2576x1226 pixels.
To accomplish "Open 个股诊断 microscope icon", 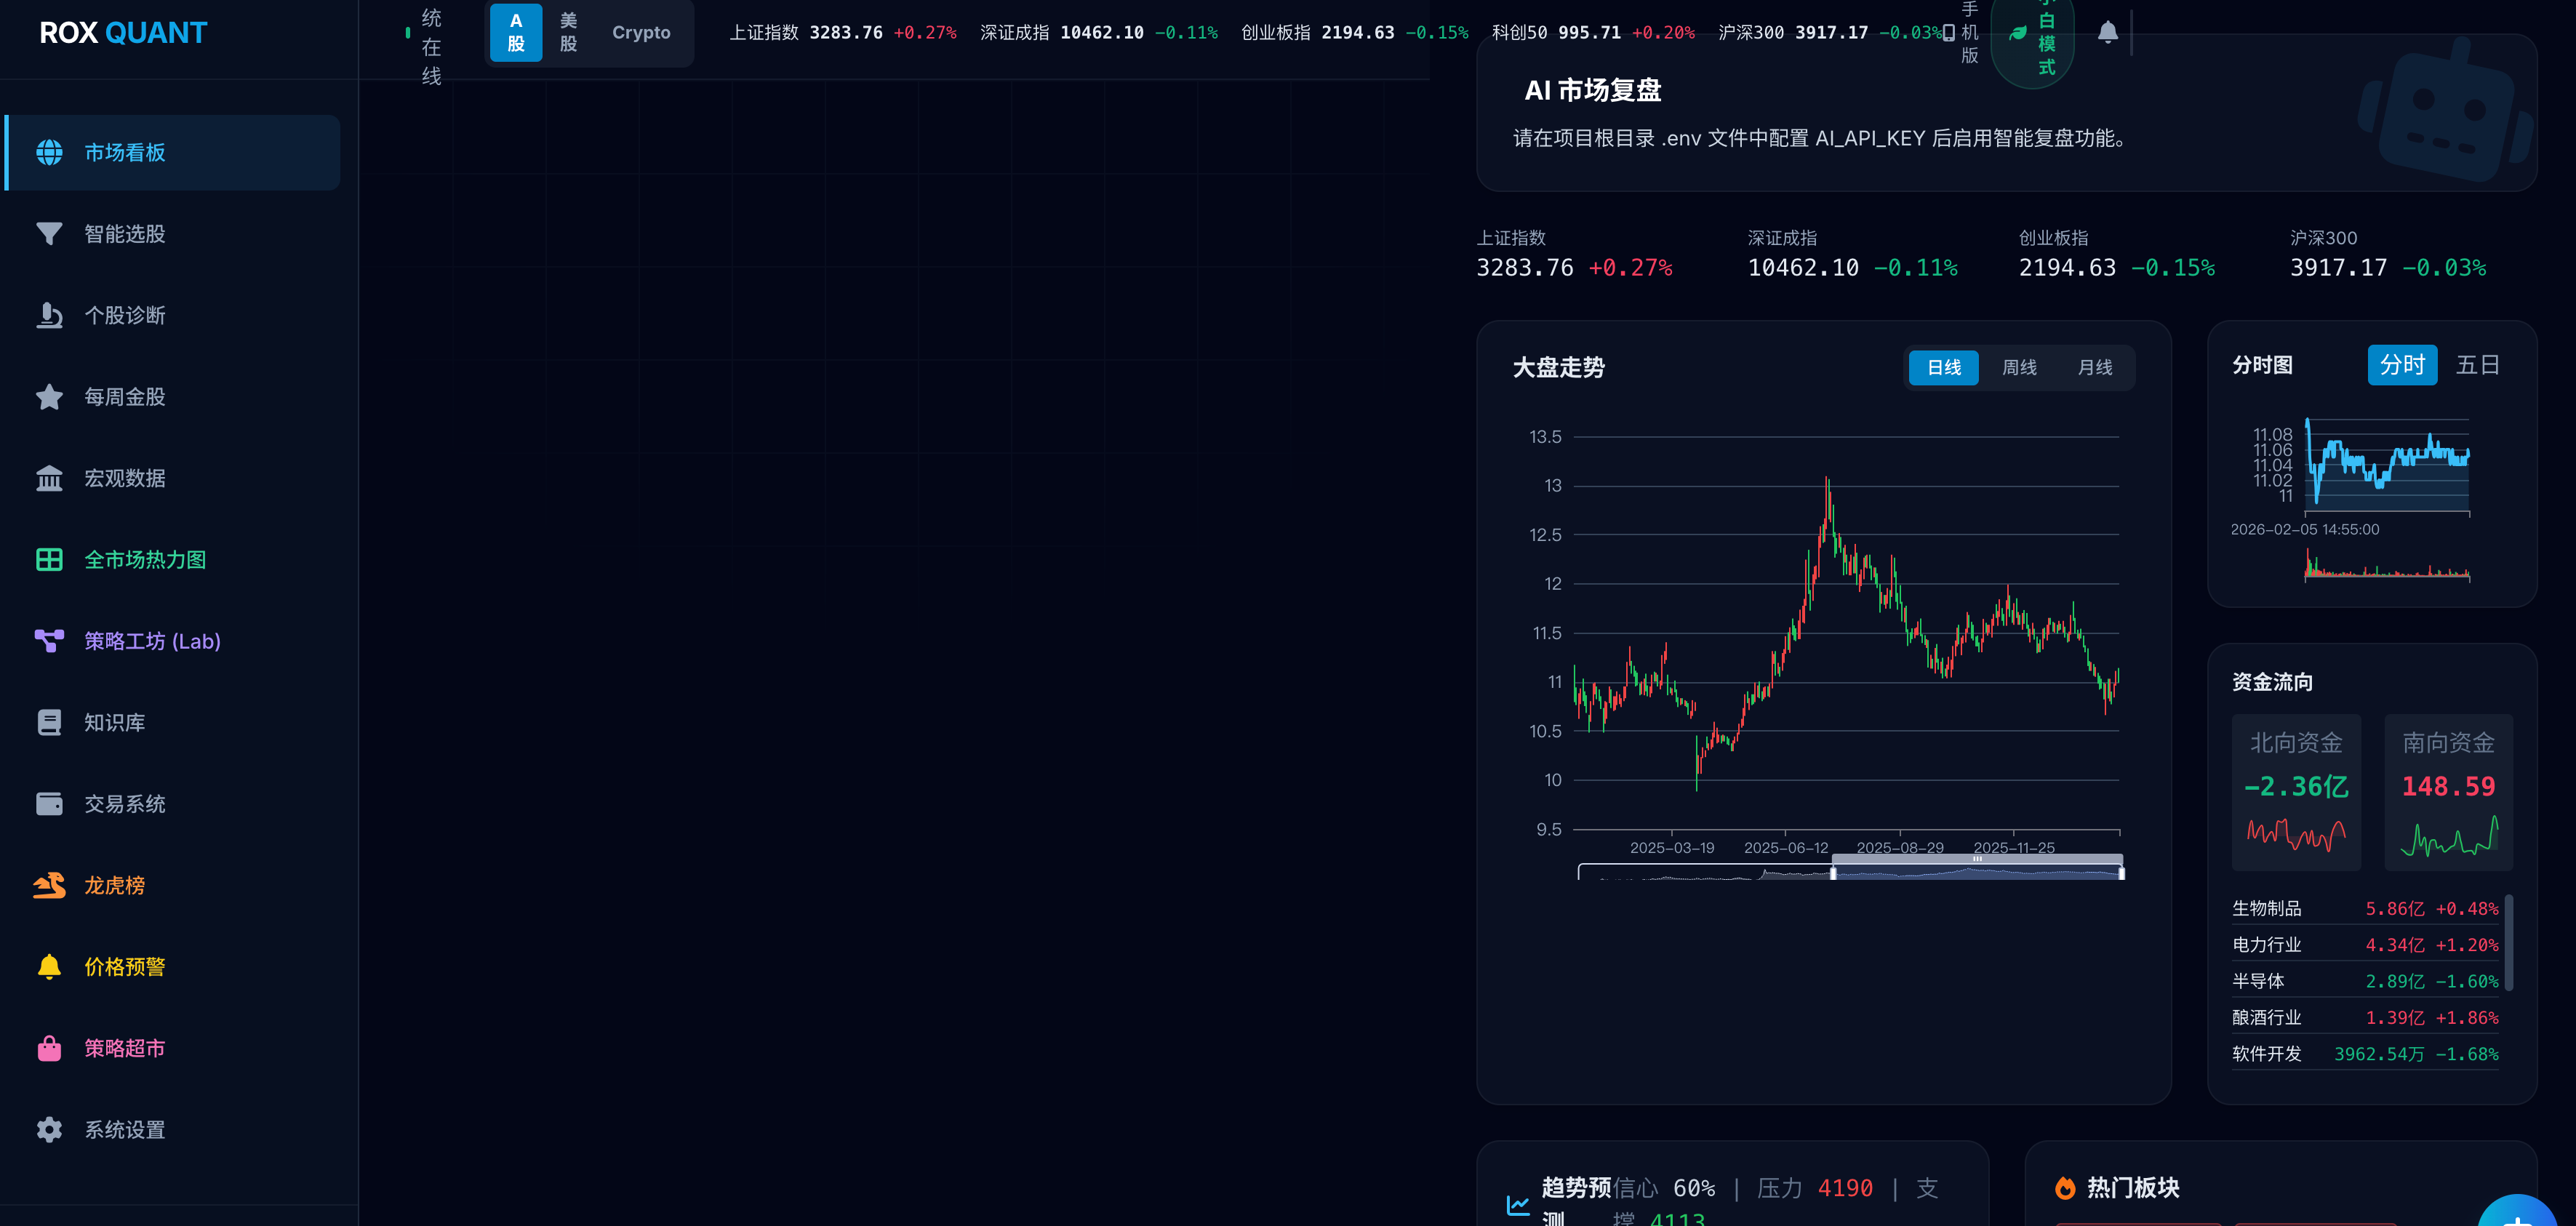I will 49,315.
